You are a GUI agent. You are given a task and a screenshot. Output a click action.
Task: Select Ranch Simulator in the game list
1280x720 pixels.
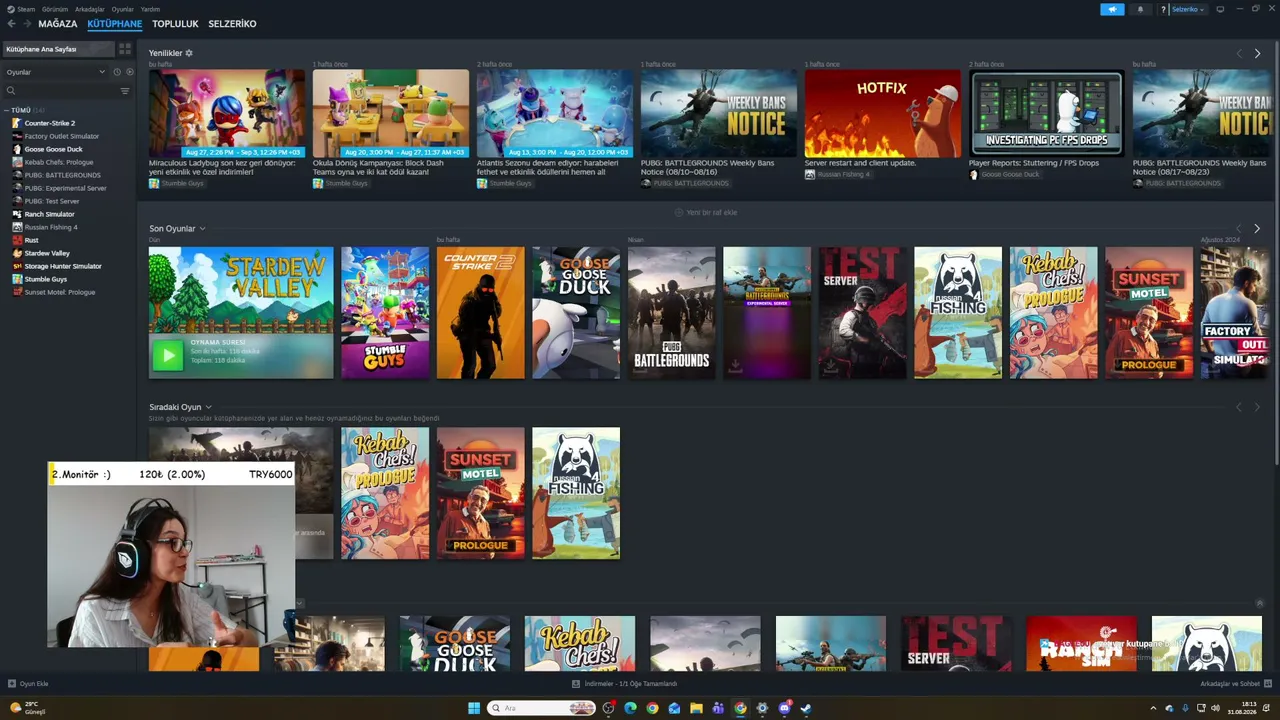pos(50,214)
